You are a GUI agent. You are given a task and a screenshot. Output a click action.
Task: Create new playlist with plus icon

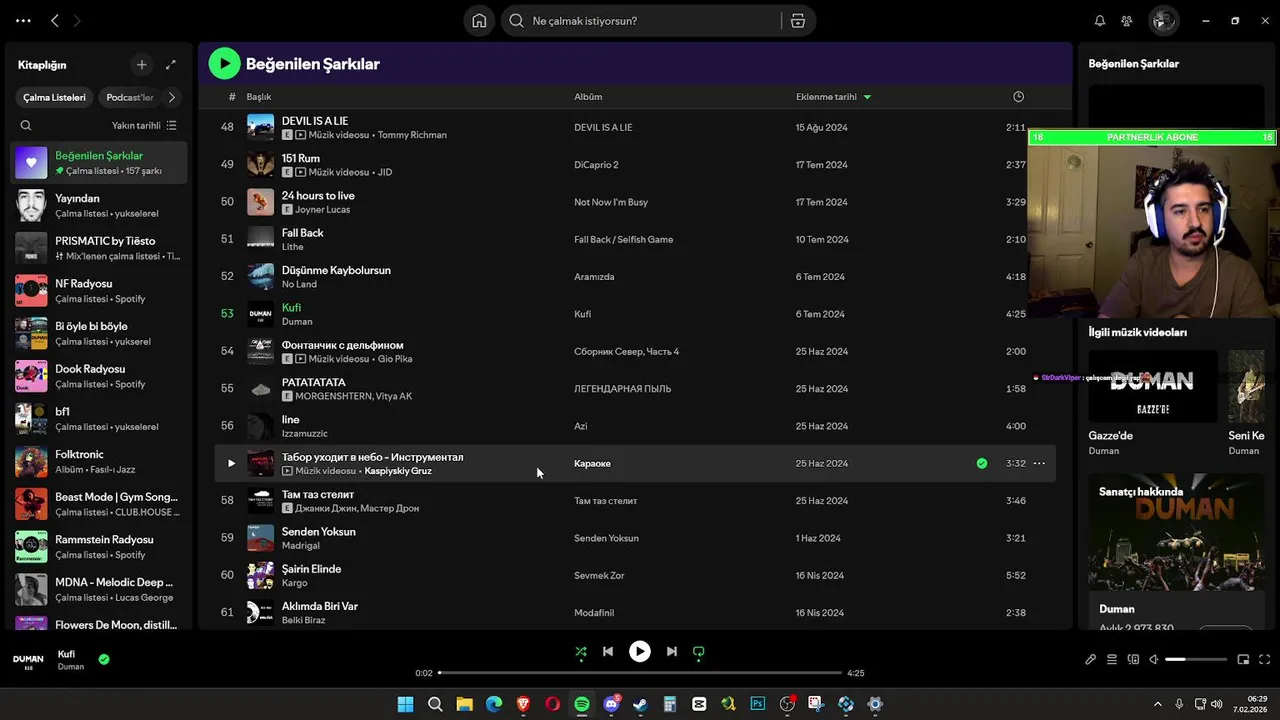pyautogui.click(x=141, y=65)
